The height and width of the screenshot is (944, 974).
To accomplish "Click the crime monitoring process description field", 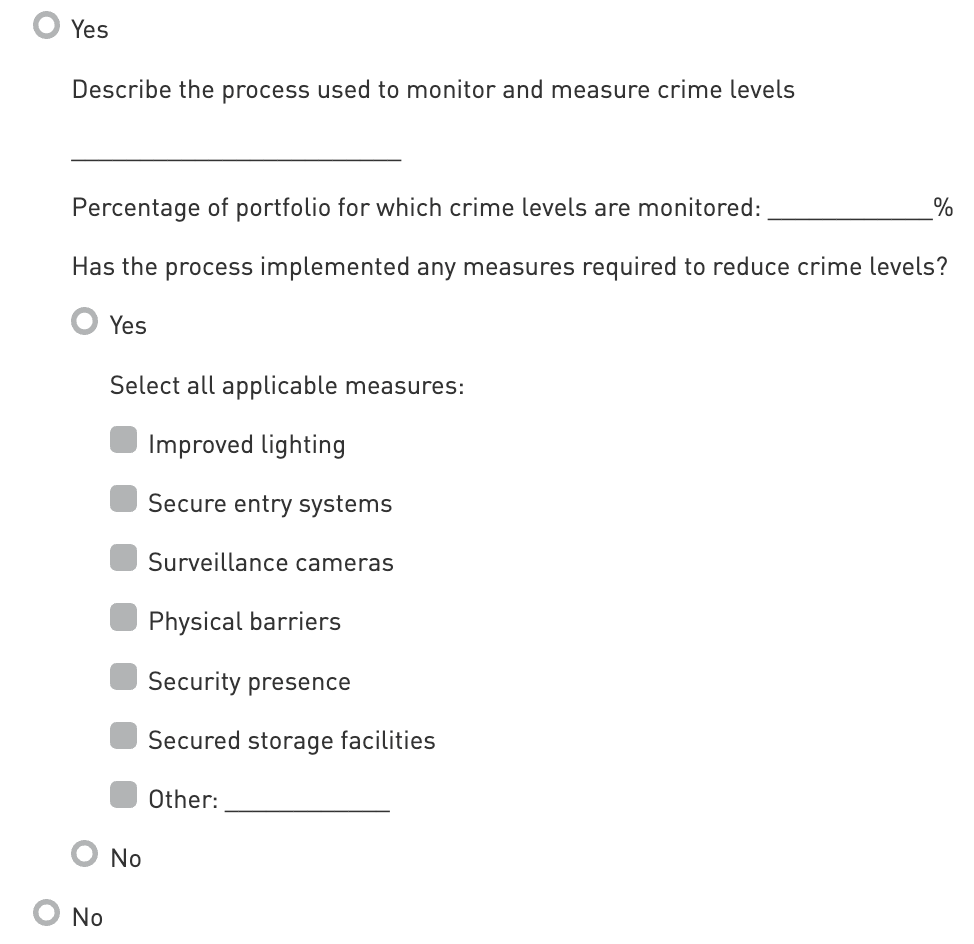I will click(x=236, y=148).
